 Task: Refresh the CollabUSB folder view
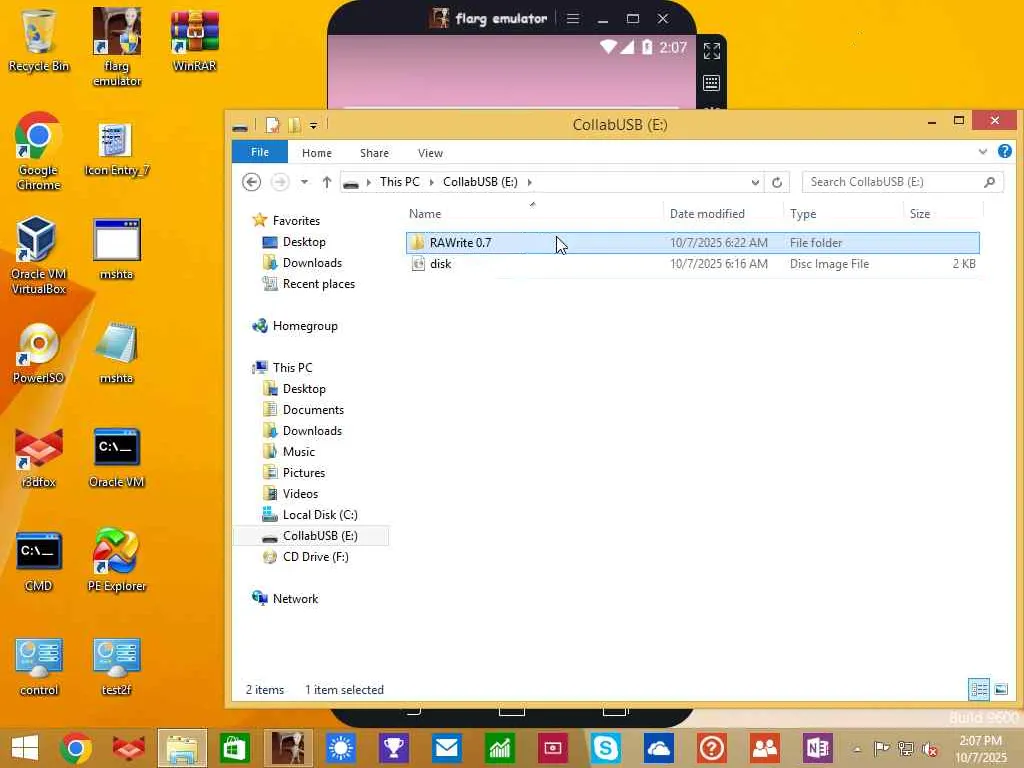click(777, 182)
